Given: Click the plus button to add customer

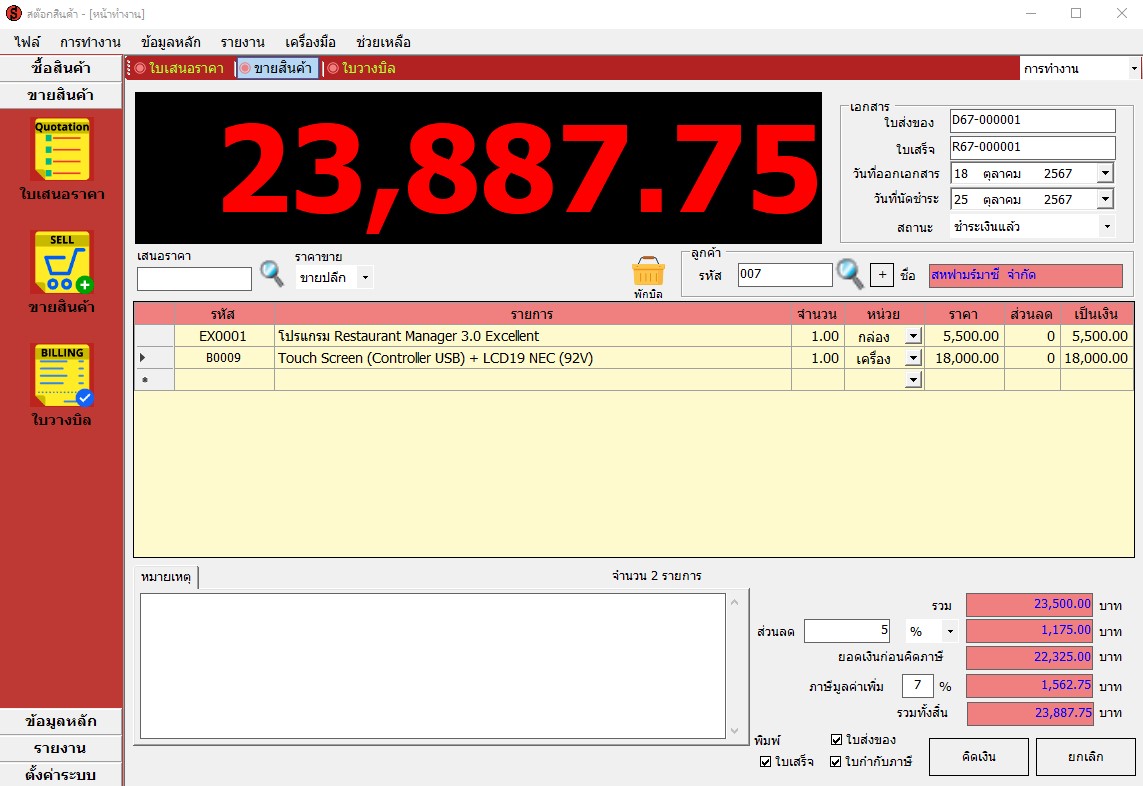Looking at the screenshot, I should click(882, 275).
